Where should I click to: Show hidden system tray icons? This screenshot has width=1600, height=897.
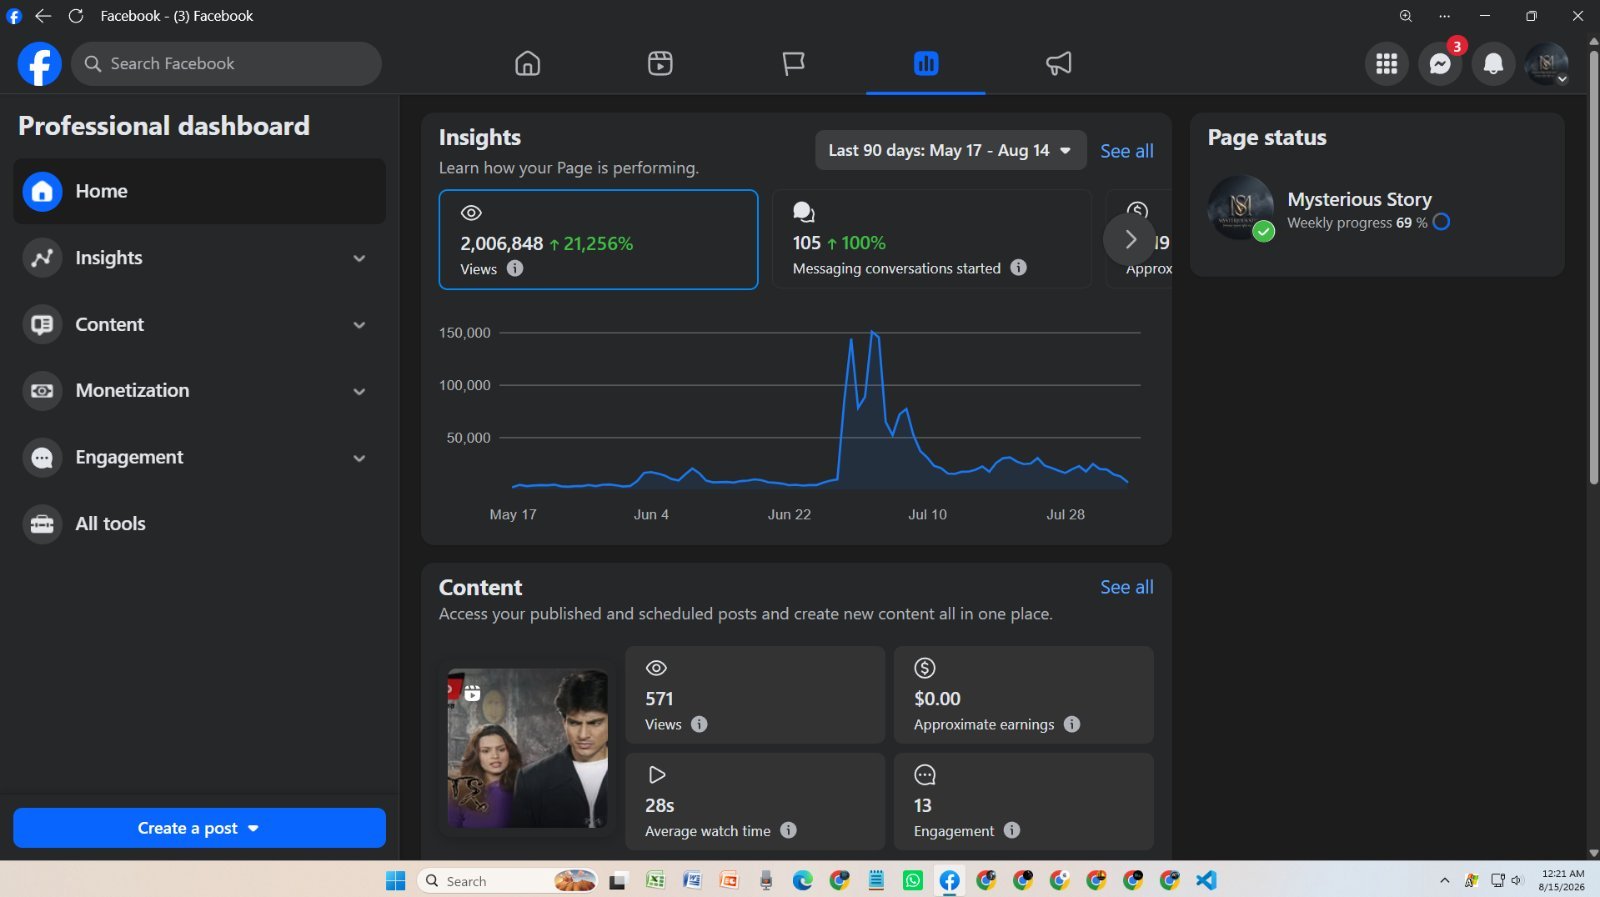[x=1444, y=880]
